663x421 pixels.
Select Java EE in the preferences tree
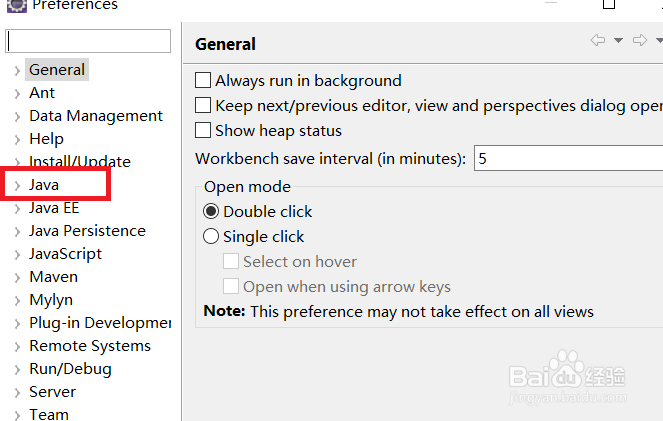pyautogui.click(x=54, y=208)
